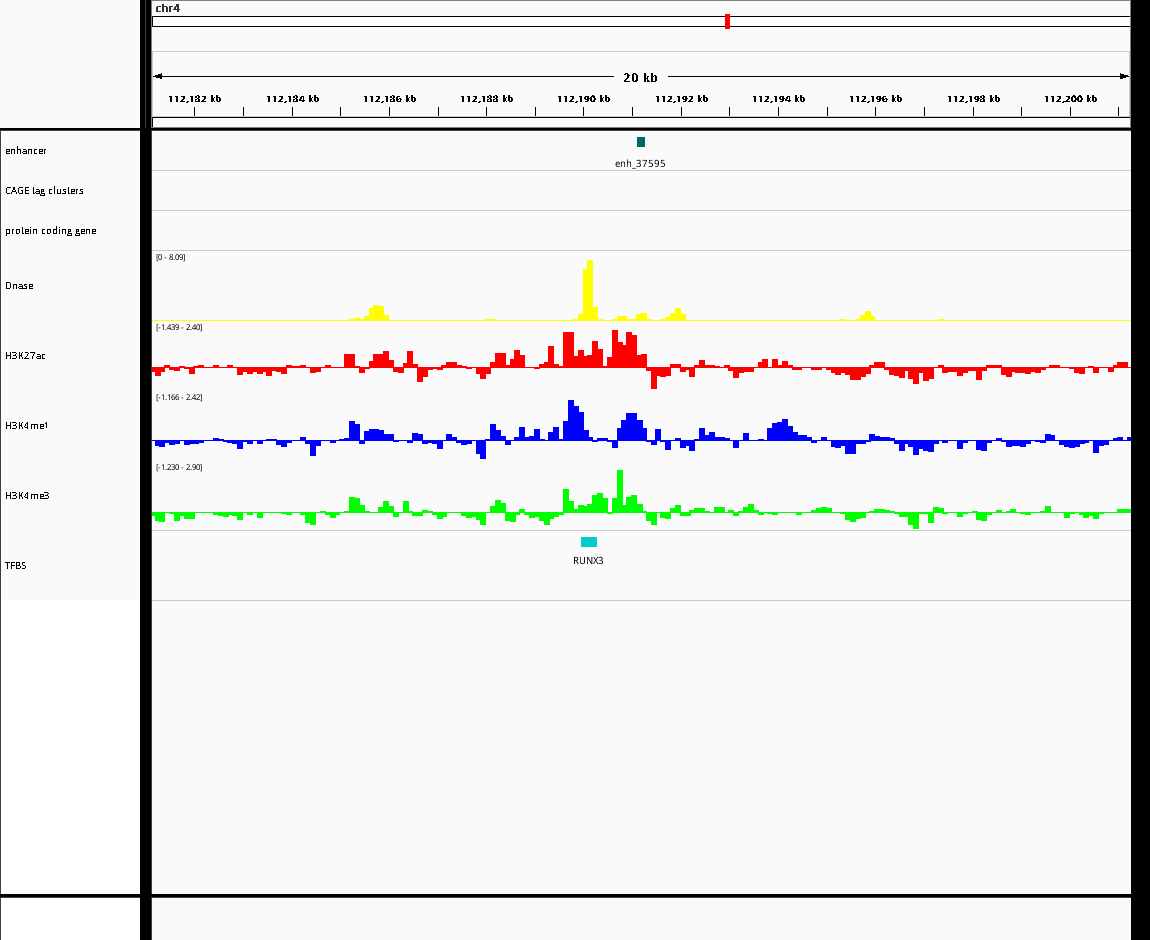Select the H3K4me3 track name
Screen dimensions: 1150x940
[x=27, y=496]
